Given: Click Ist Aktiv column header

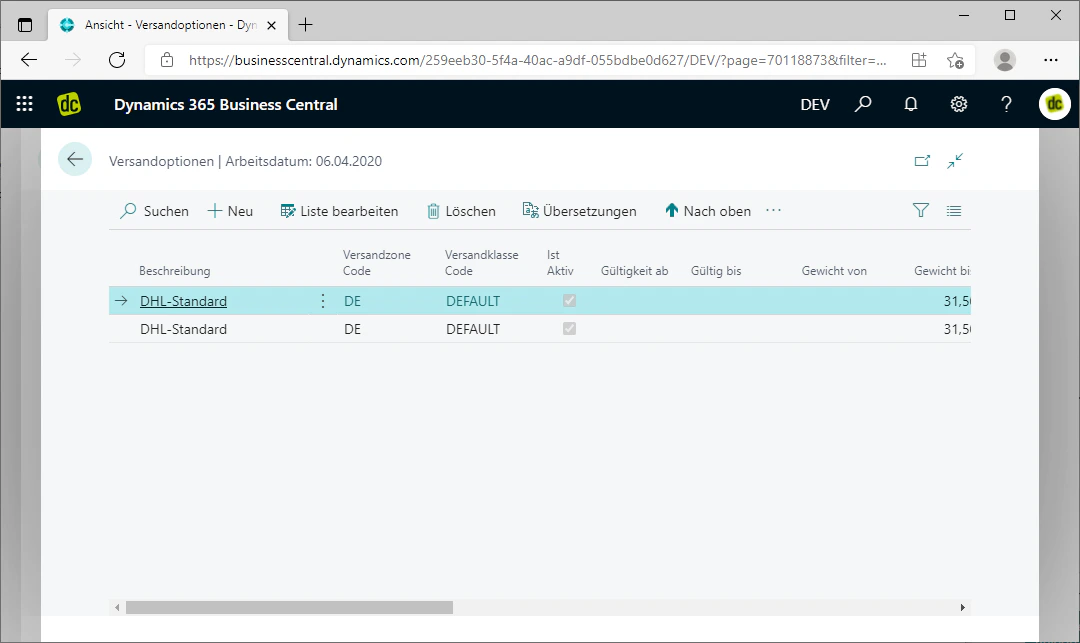Looking at the screenshot, I should coord(560,262).
